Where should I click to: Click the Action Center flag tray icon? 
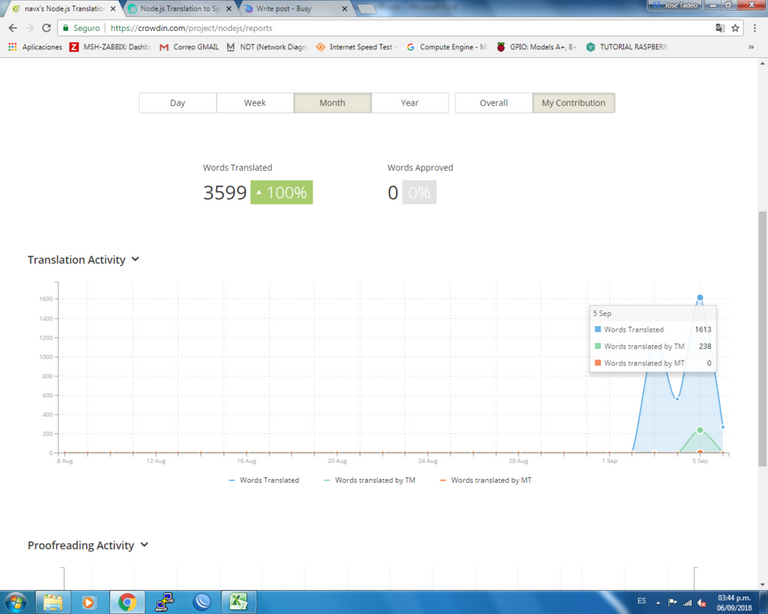pyautogui.click(x=673, y=603)
